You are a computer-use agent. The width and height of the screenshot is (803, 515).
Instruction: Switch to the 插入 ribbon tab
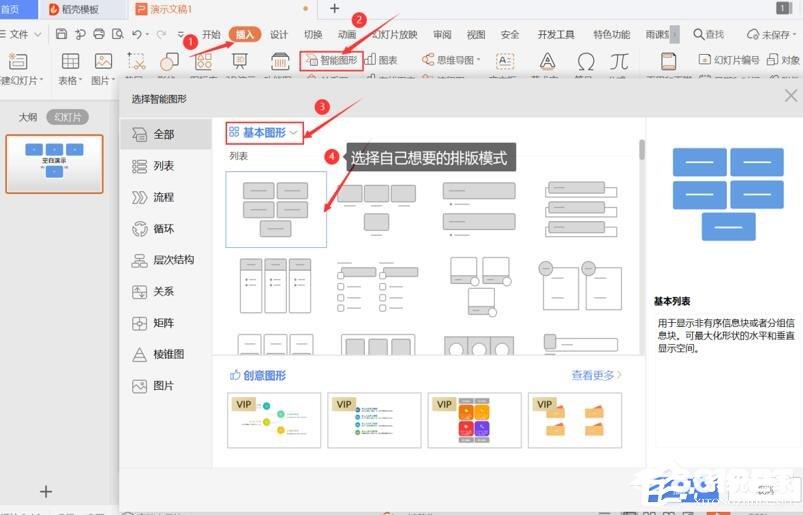(x=245, y=34)
